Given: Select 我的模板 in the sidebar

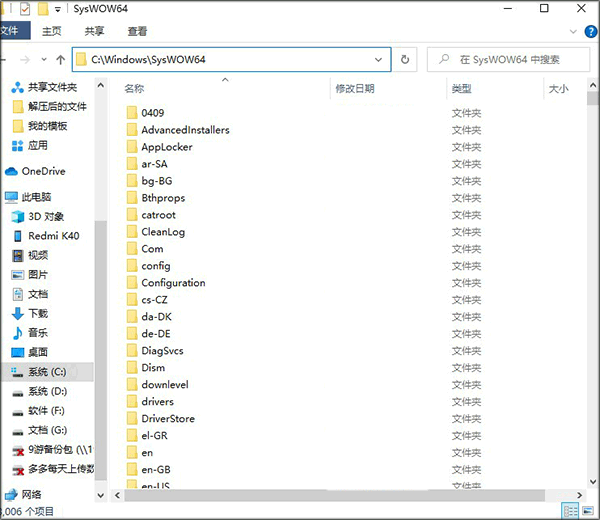Looking at the screenshot, I should 39,126.
